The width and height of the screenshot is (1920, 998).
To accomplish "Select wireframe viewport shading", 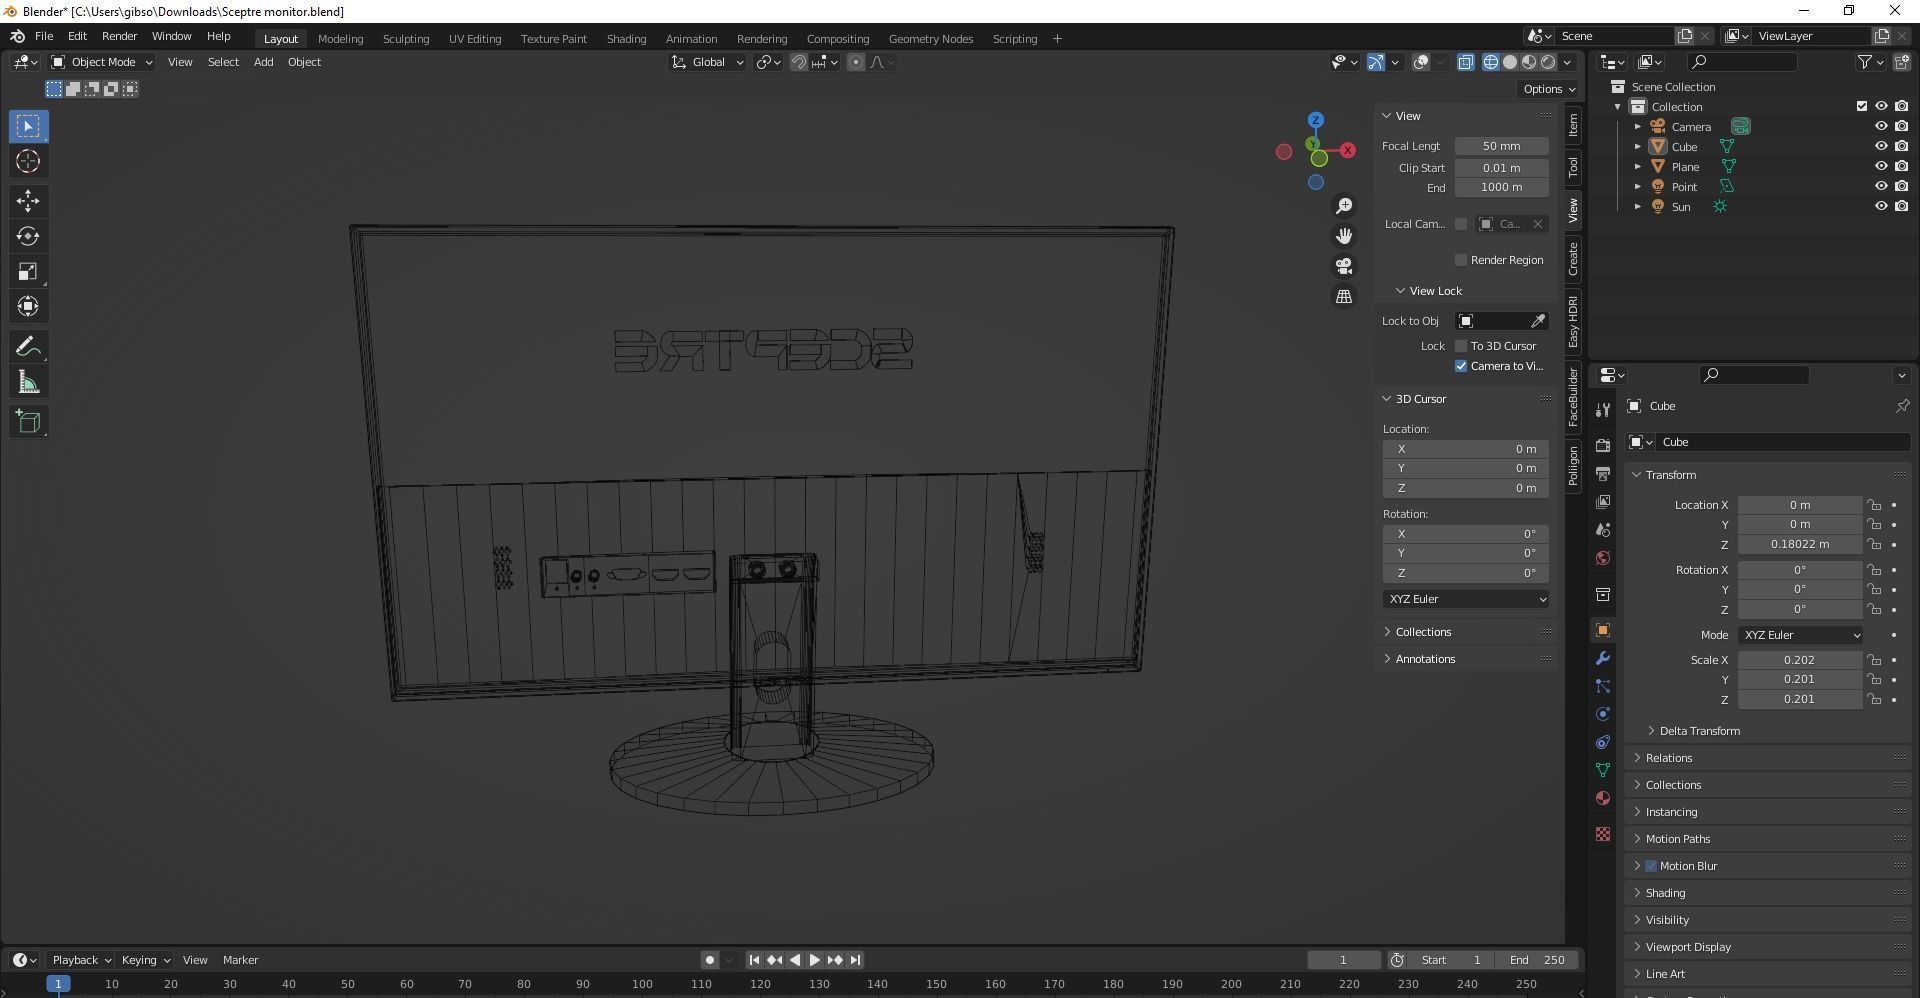I will [1491, 62].
